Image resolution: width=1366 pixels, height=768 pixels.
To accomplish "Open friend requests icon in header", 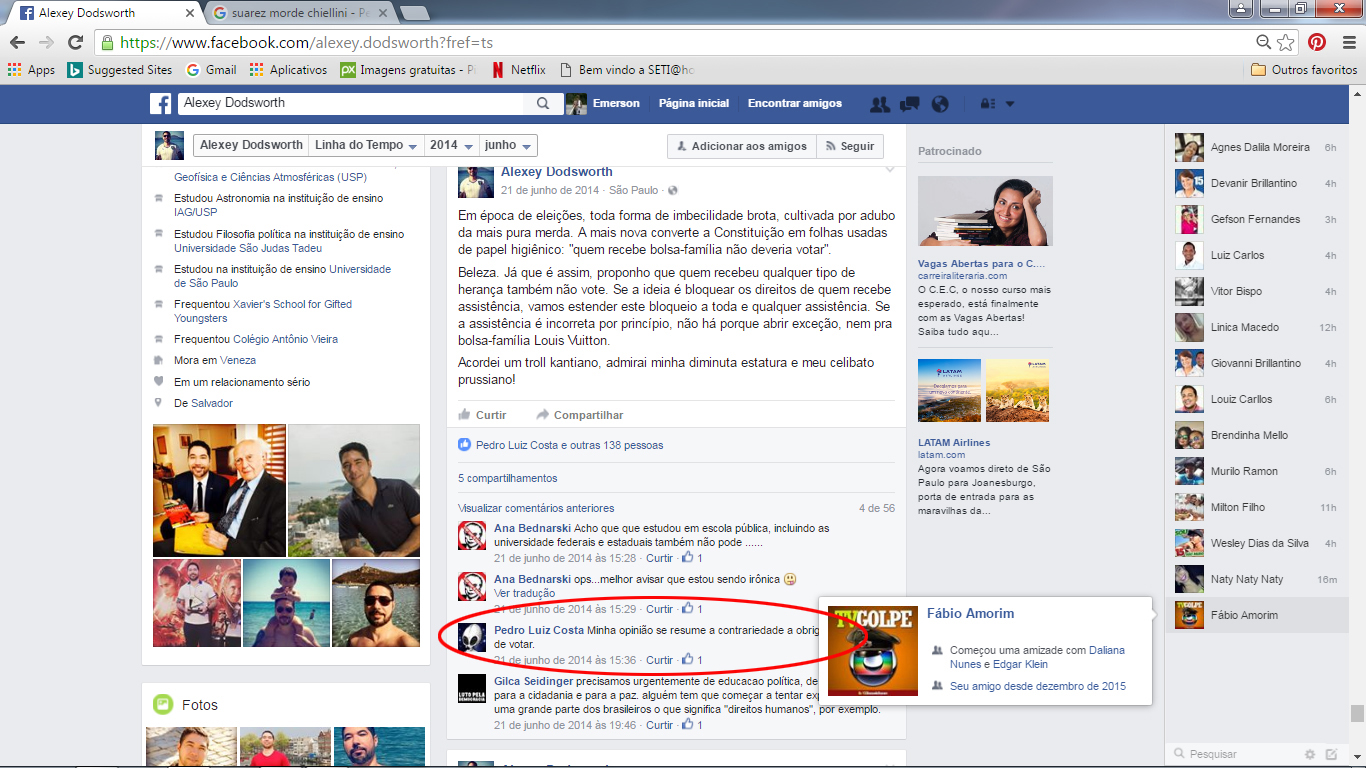I will click(880, 104).
